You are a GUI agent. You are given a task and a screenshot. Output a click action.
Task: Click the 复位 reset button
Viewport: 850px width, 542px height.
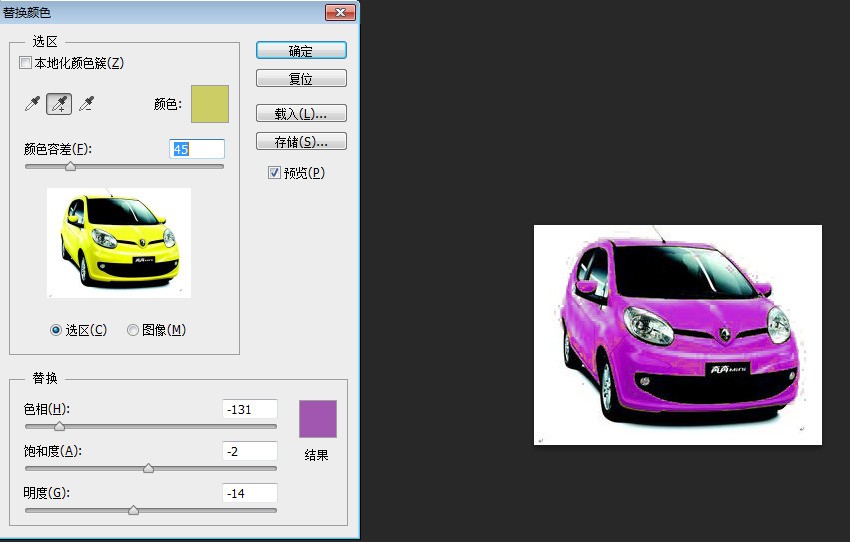[x=301, y=79]
